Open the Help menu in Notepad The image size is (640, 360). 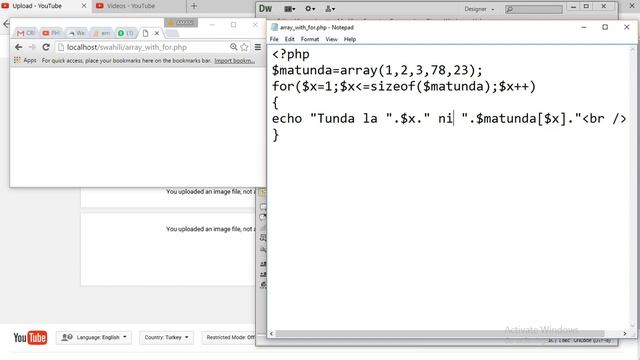[350, 39]
